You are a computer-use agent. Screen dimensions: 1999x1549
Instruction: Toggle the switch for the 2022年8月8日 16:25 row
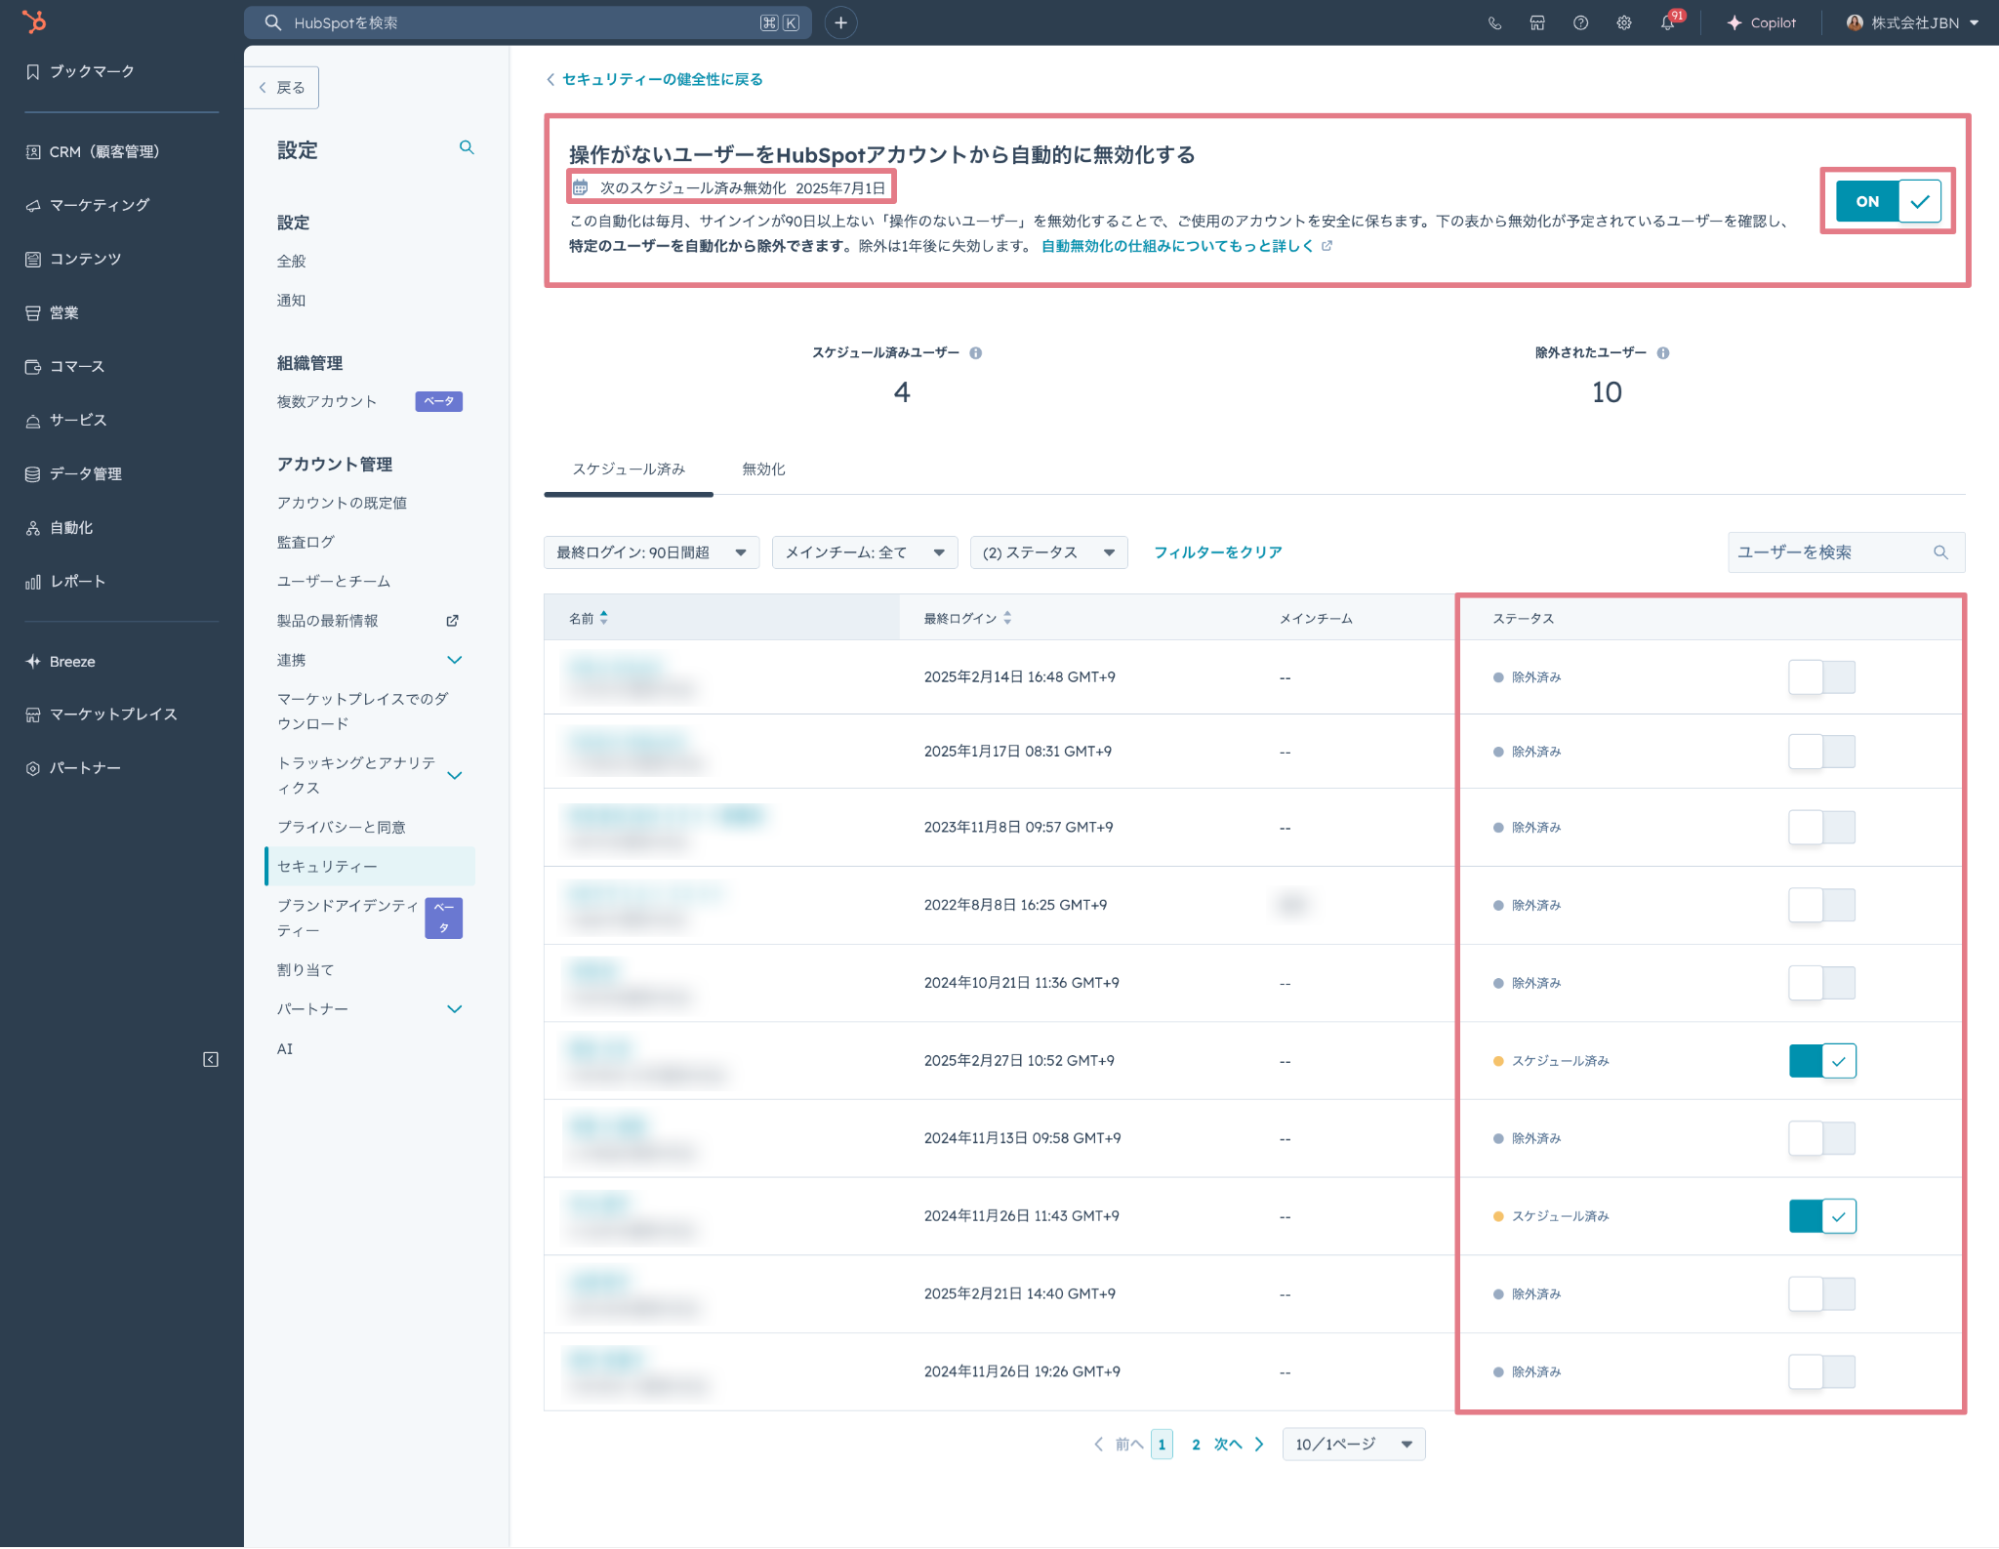[1821, 905]
